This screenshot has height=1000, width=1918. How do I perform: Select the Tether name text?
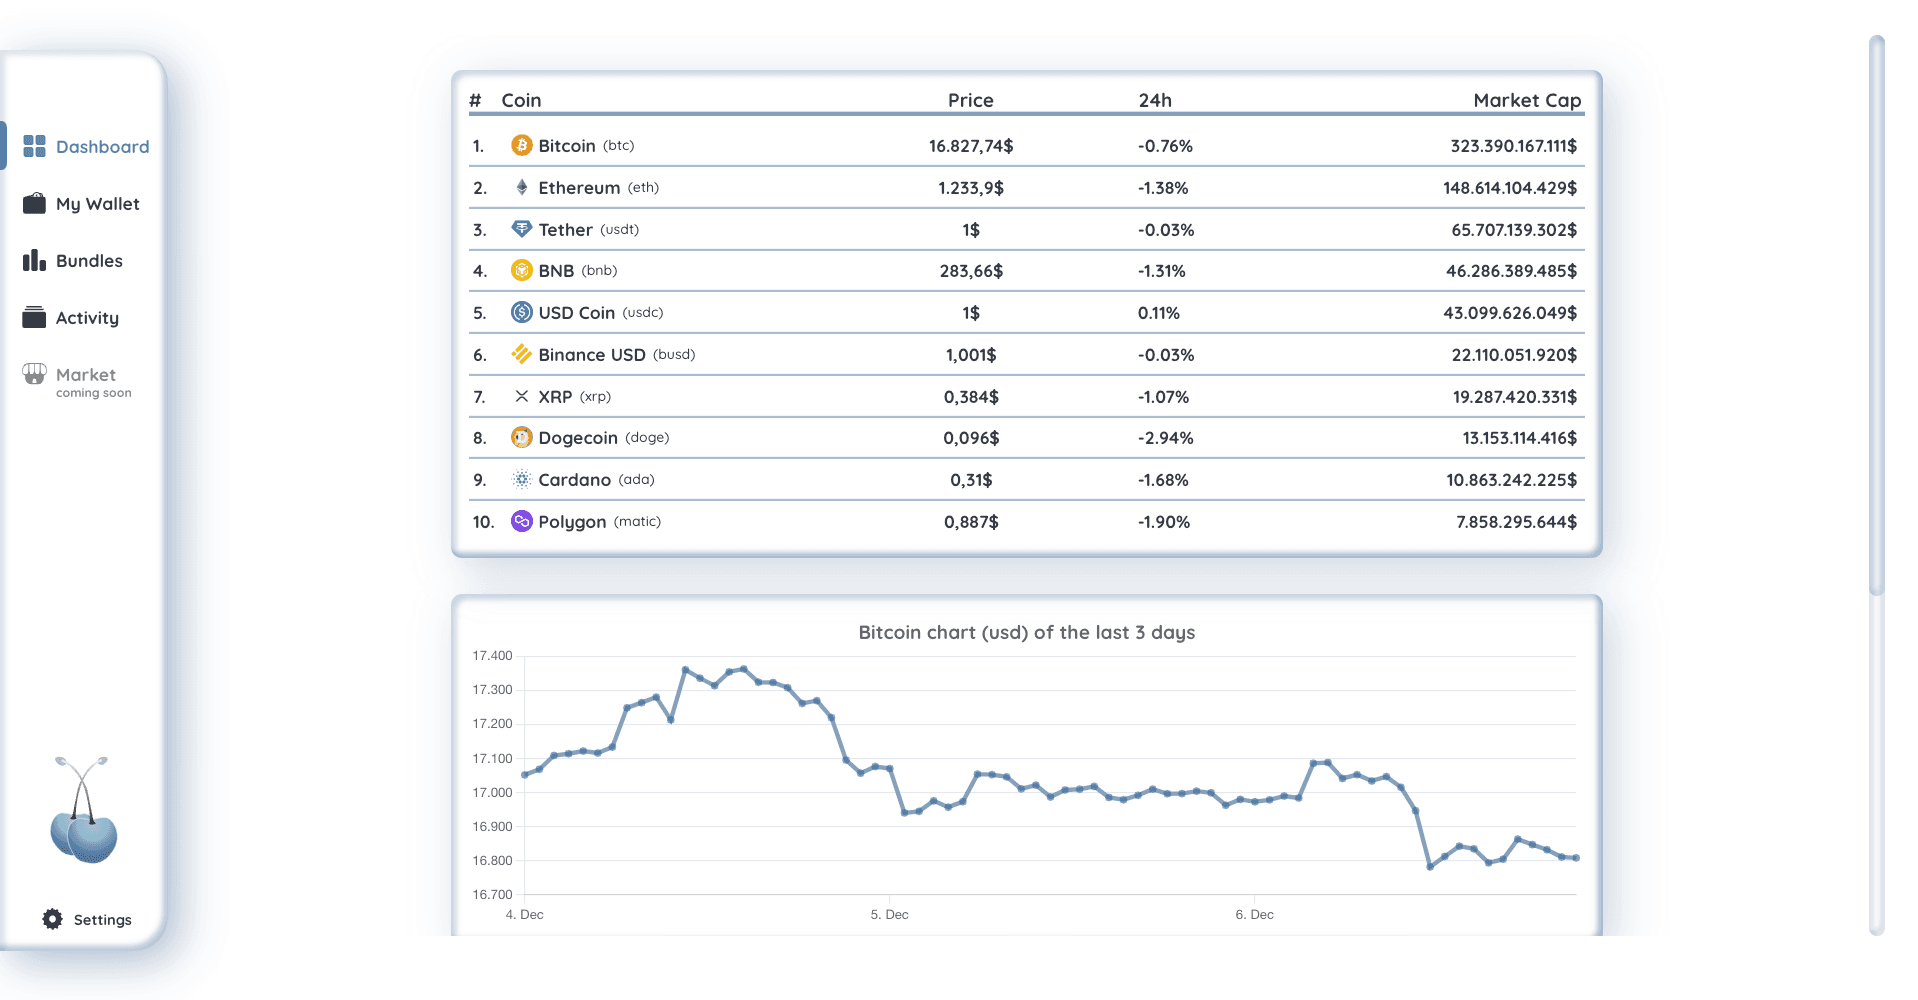tap(565, 230)
